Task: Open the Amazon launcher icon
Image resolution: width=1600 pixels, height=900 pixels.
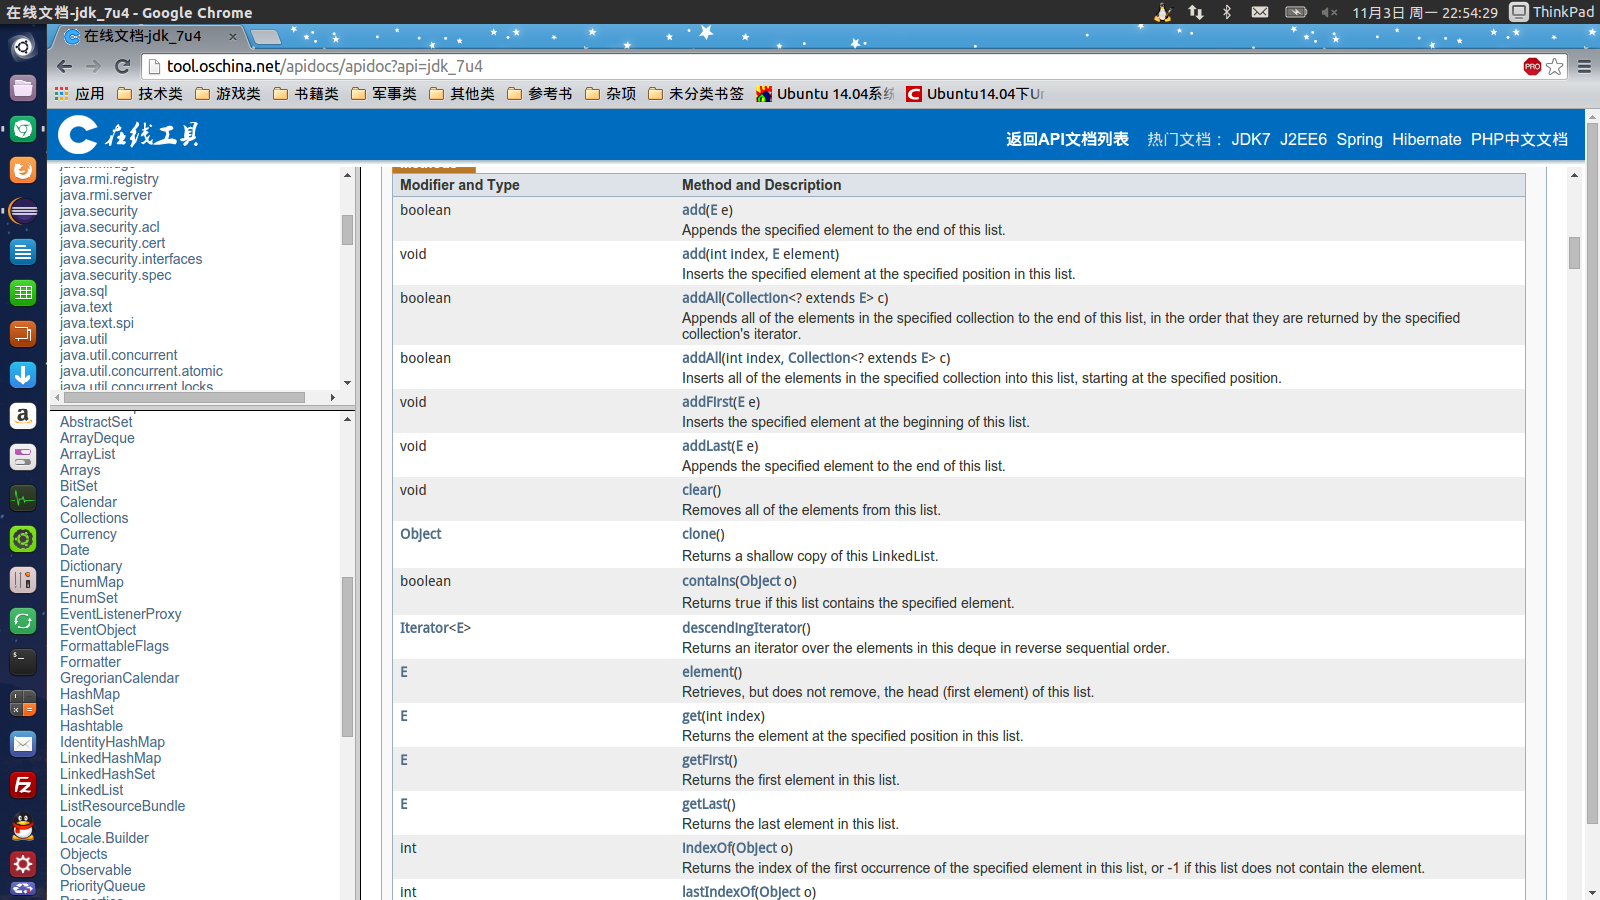Action: (23, 416)
